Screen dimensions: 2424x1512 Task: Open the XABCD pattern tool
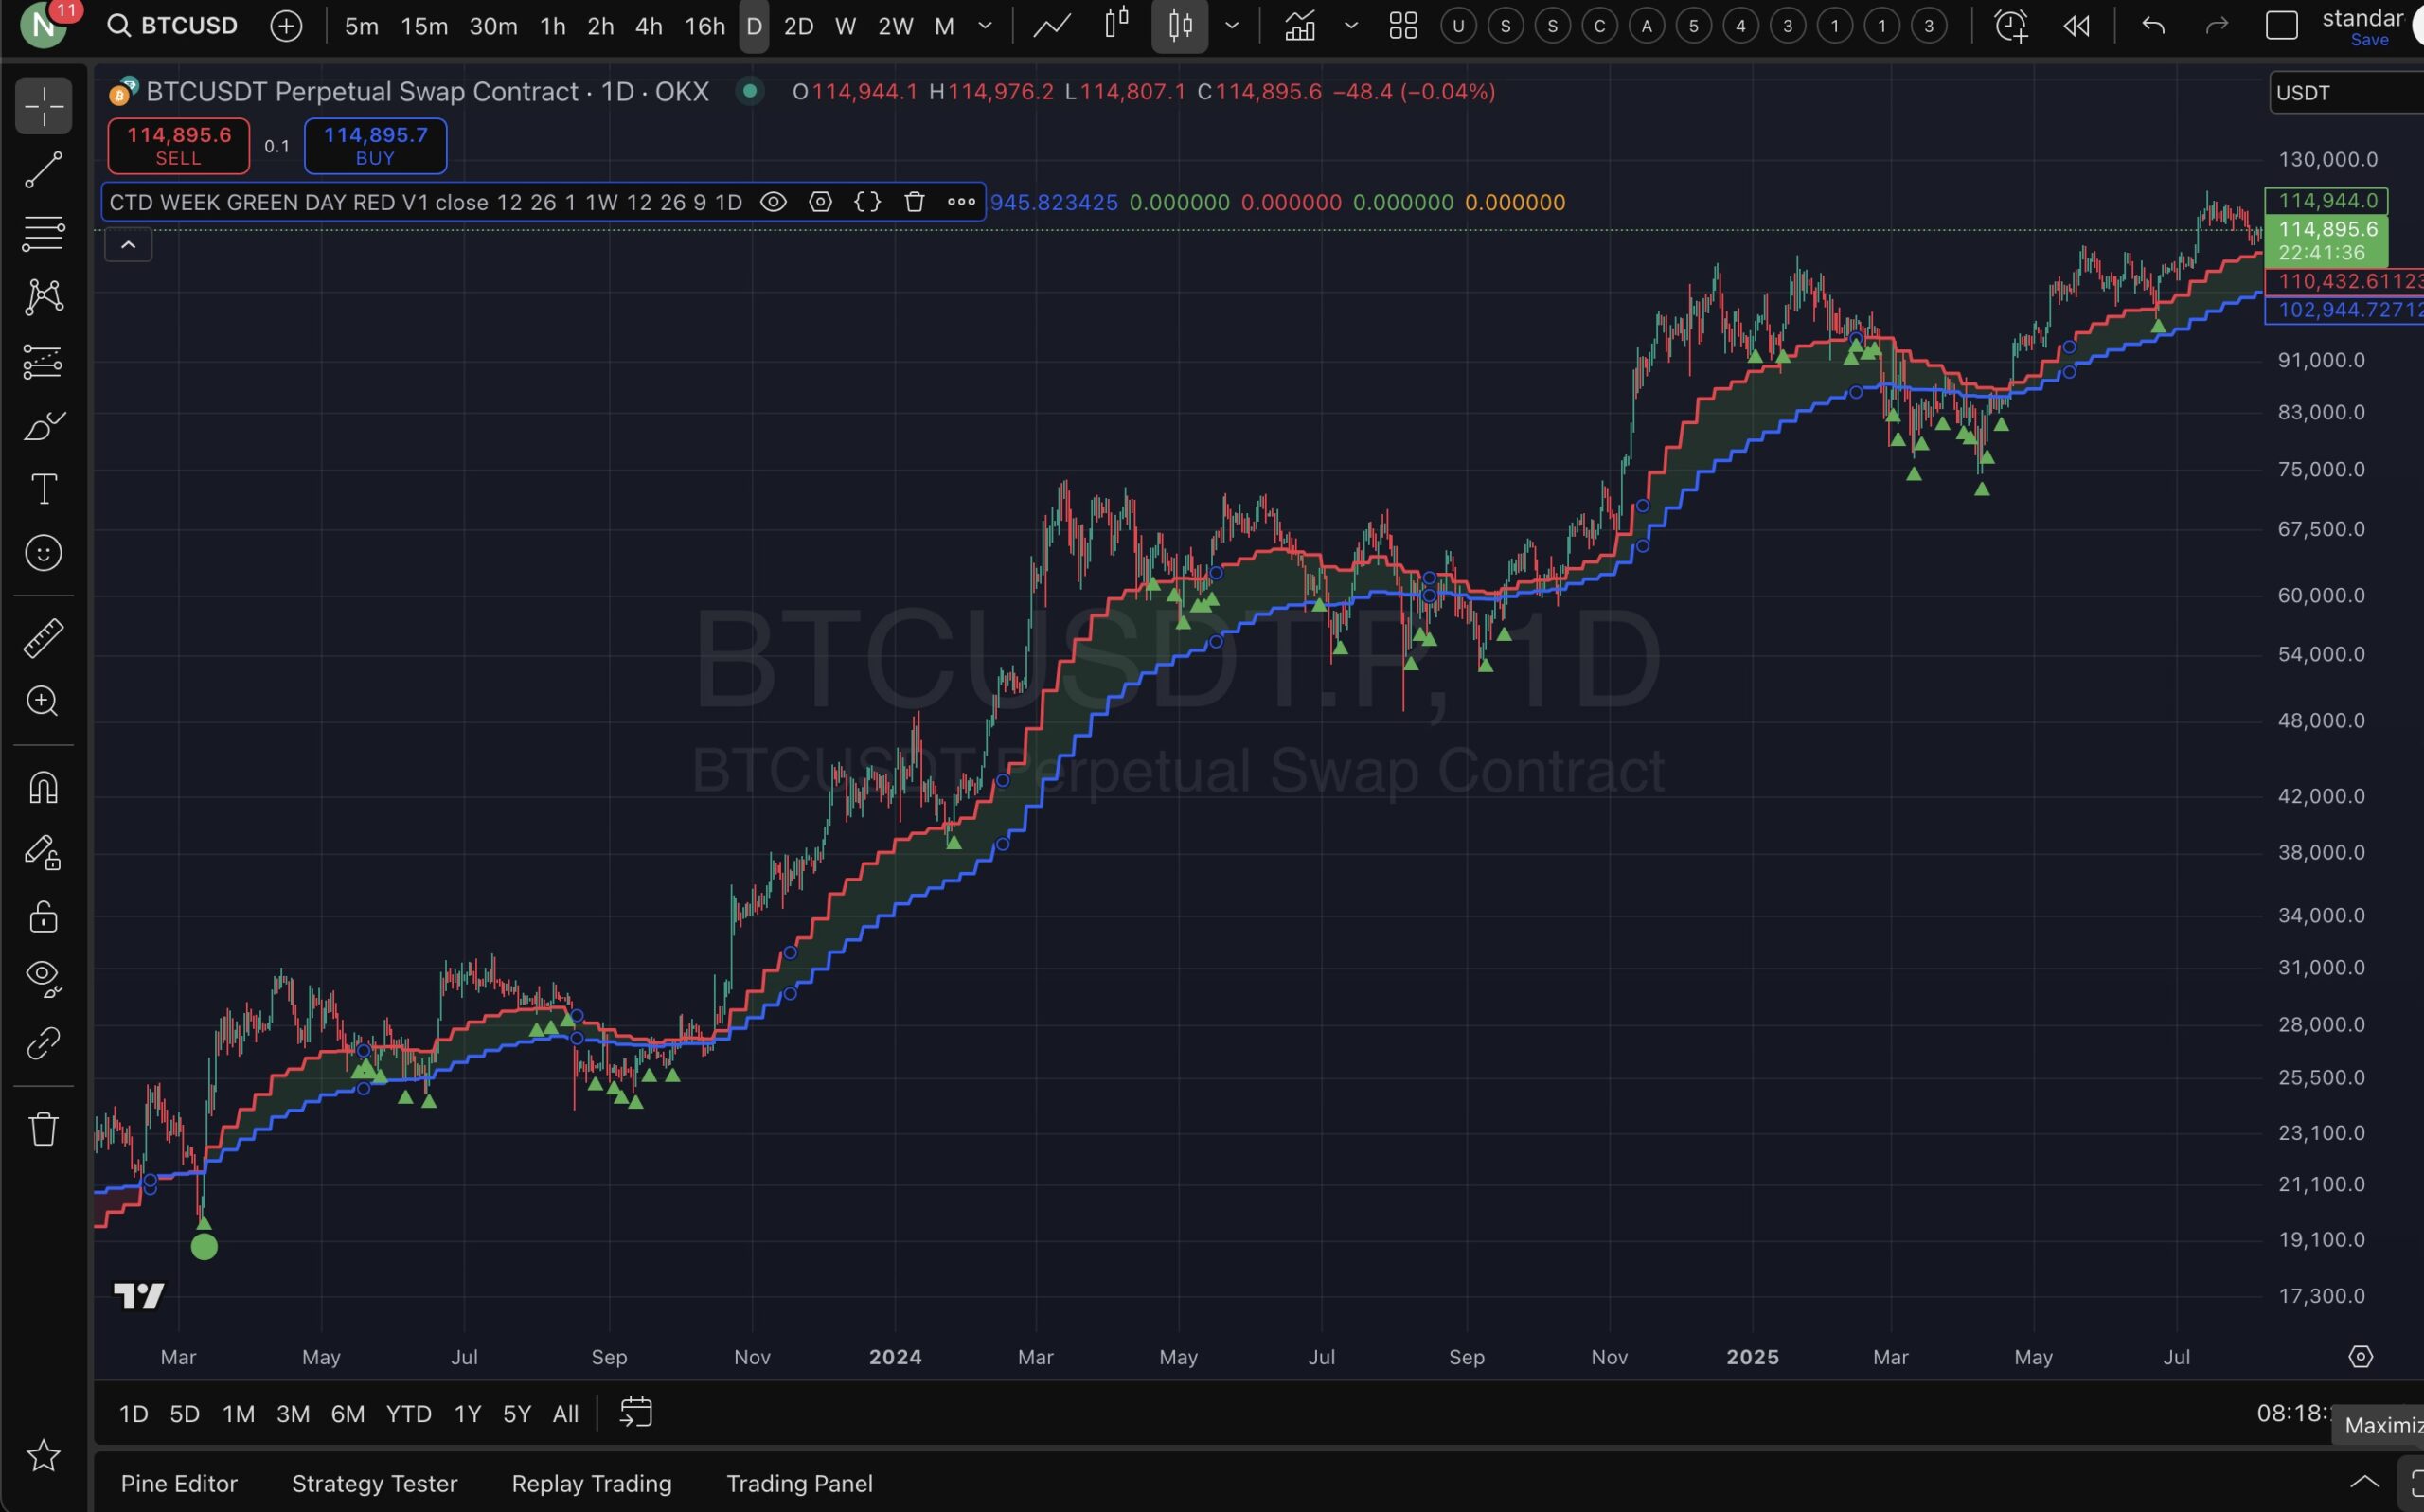(43, 297)
